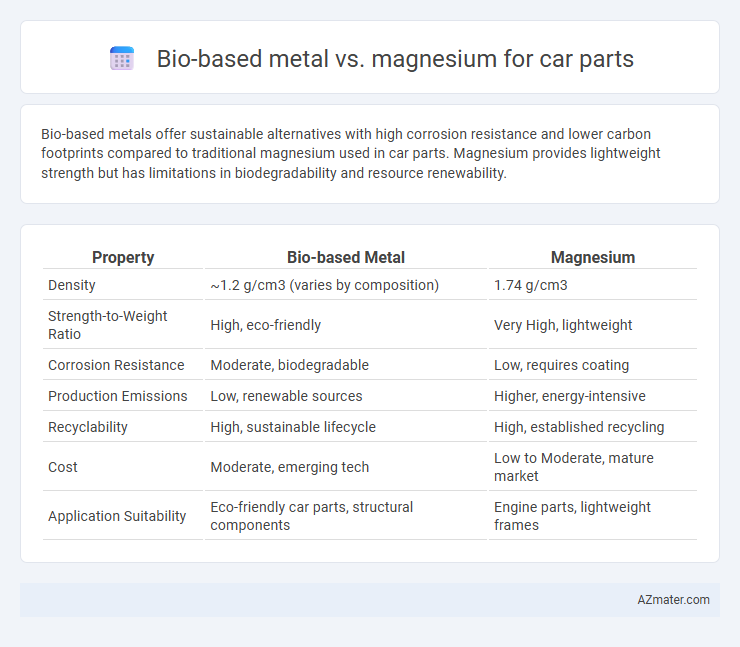Image resolution: width=740 pixels, height=647 pixels.
Task: Click the 'Low, requires coating' cell
Action: 562,365
